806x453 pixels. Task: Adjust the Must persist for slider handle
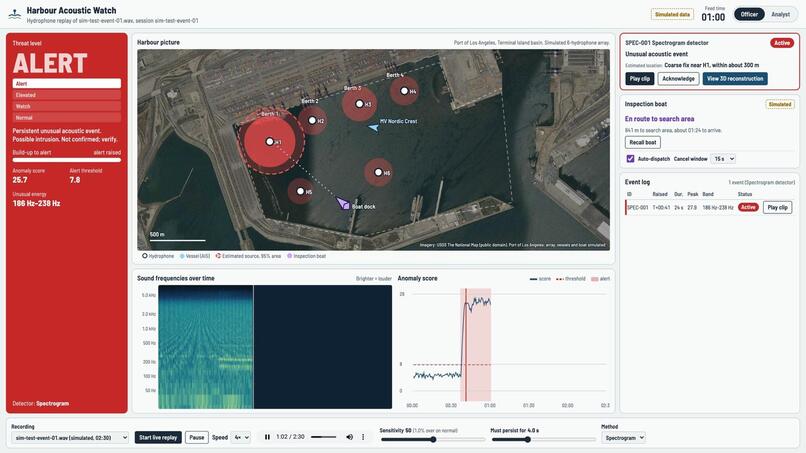click(x=527, y=440)
